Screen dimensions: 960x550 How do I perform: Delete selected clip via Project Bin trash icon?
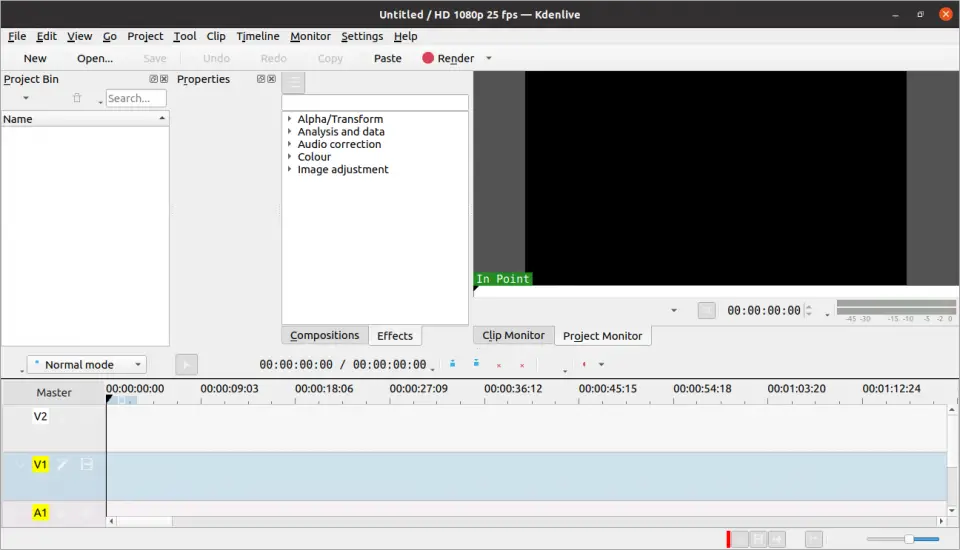[77, 98]
